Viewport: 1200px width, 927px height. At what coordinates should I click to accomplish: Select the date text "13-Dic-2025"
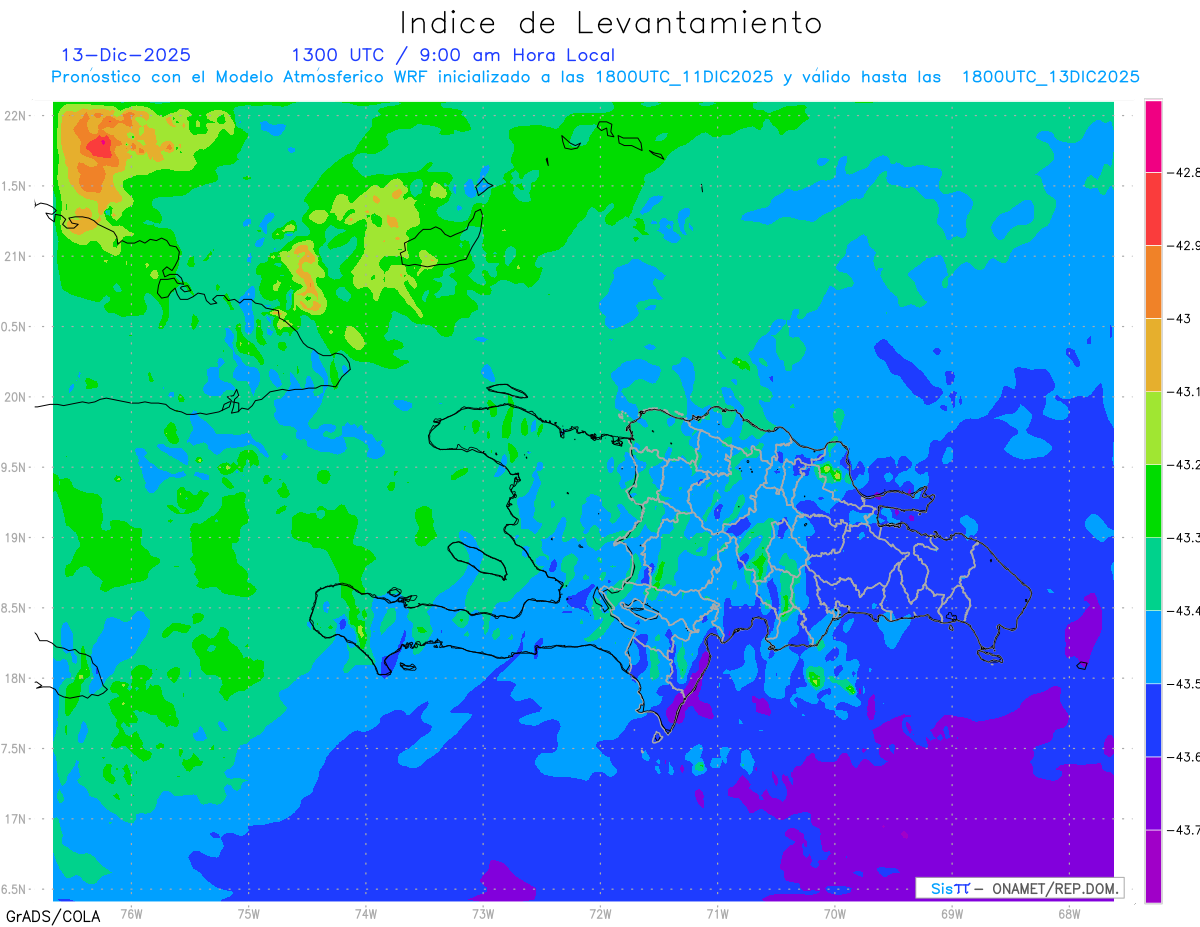126,55
